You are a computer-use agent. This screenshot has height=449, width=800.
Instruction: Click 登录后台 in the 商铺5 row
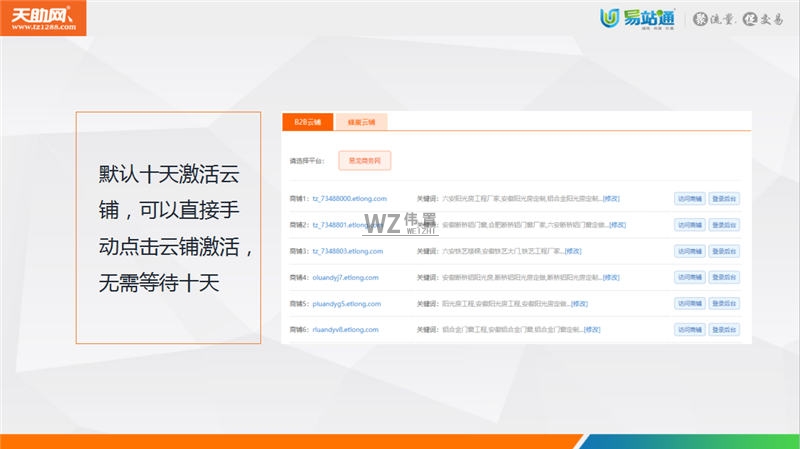[x=724, y=303]
